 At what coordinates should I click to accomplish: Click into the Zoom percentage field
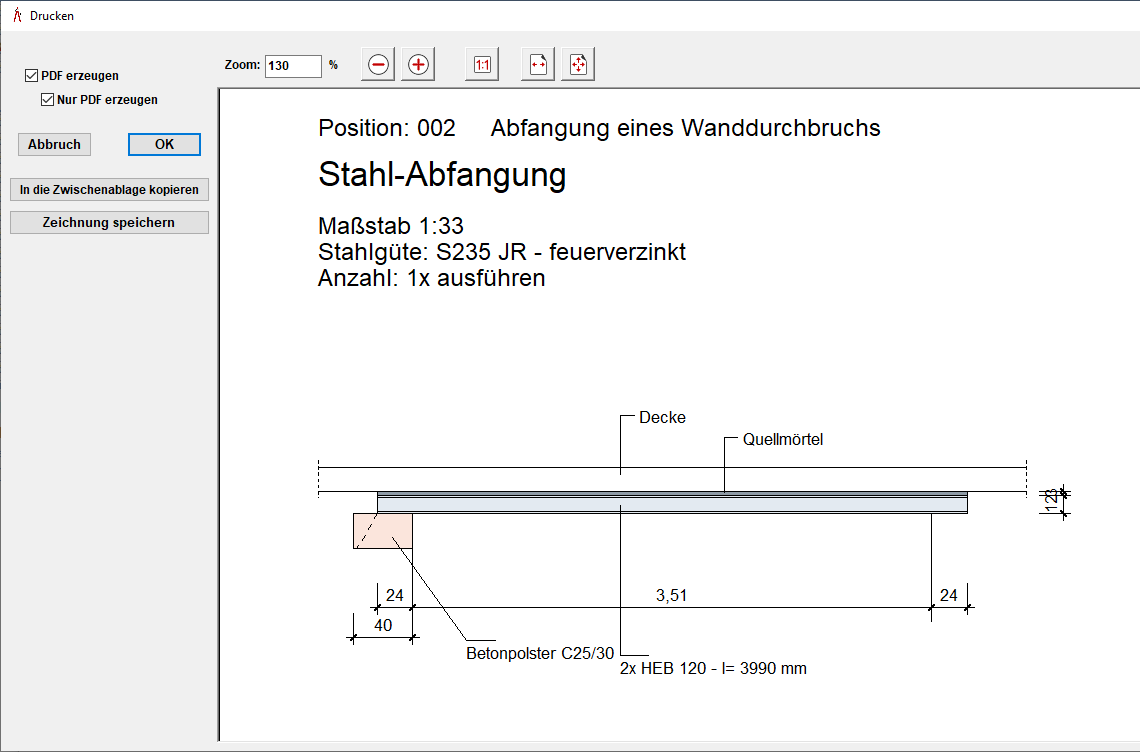click(293, 66)
